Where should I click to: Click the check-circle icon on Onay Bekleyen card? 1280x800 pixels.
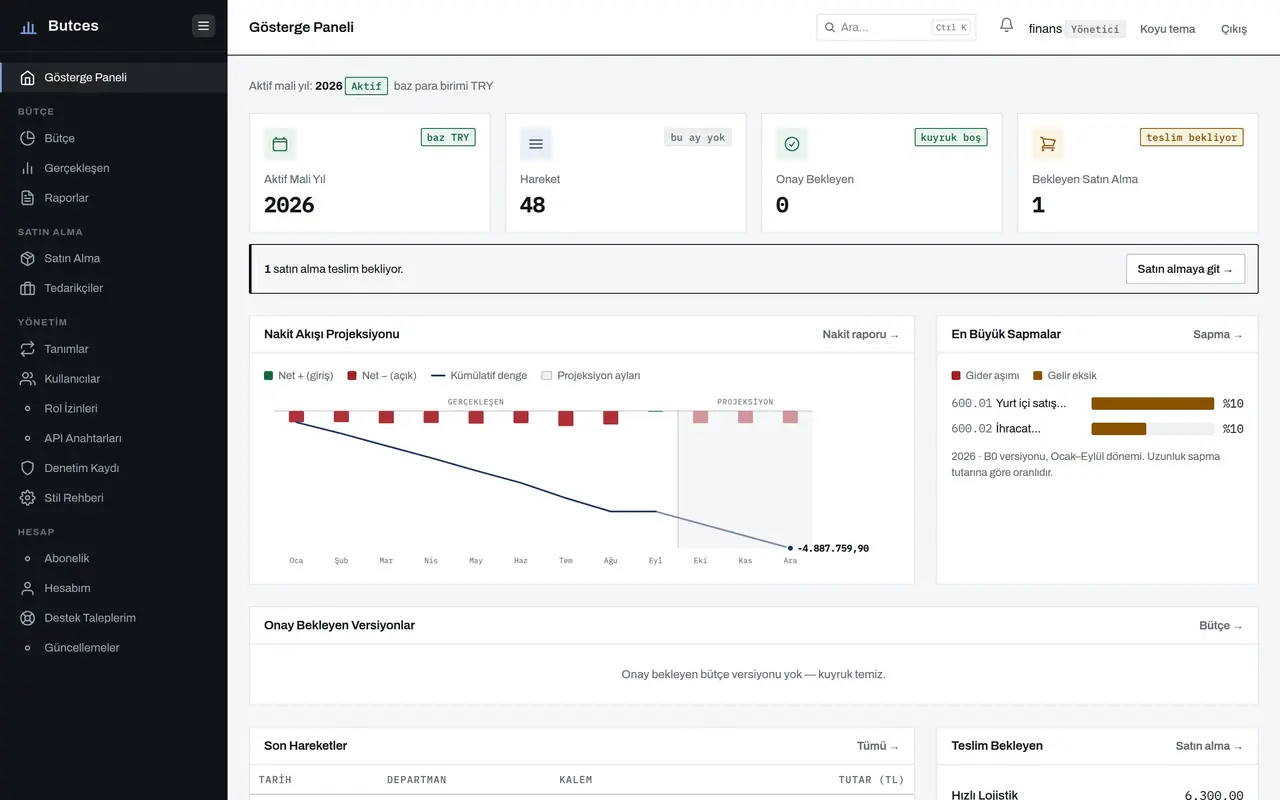click(792, 144)
